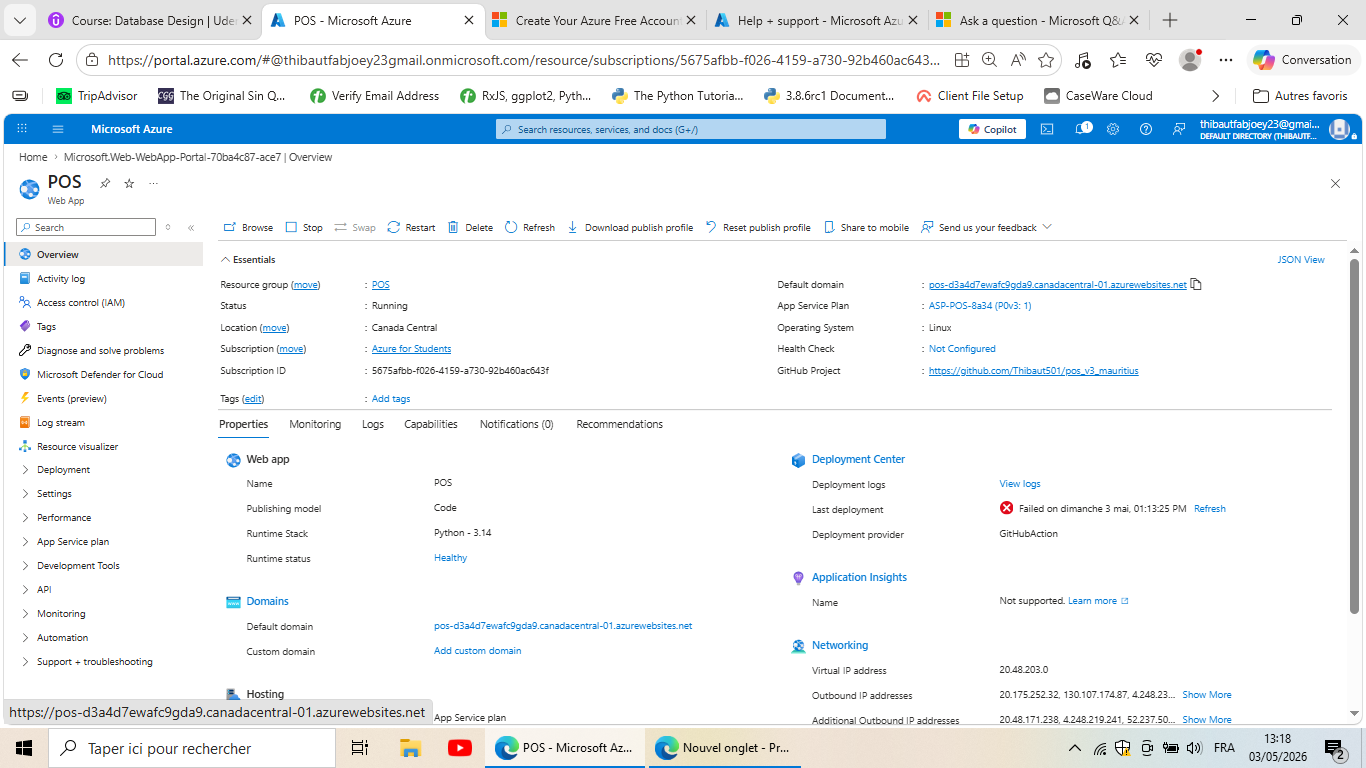This screenshot has height=768, width=1366.
Task: Open the Azure help question-mark icon
Action: click(x=1146, y=129)
